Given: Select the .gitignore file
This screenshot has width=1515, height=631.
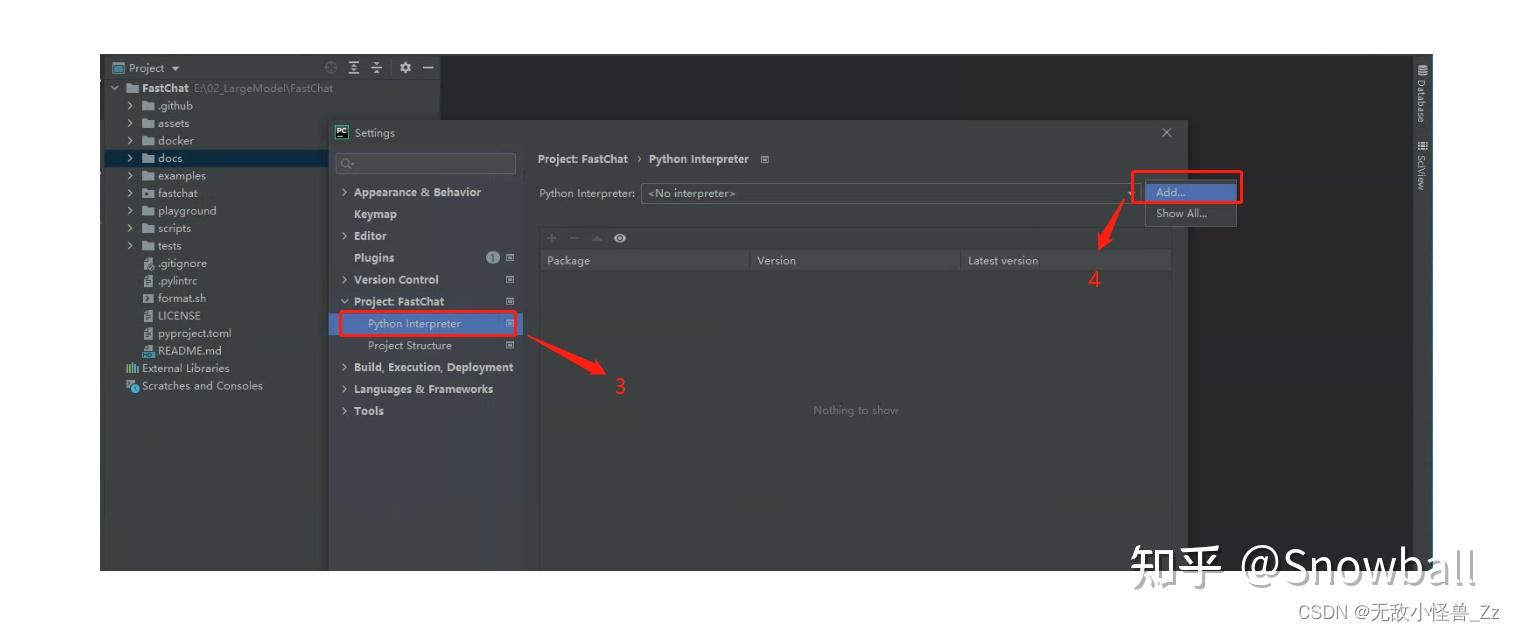Looking at the screenshot, I should coord(181,263).
